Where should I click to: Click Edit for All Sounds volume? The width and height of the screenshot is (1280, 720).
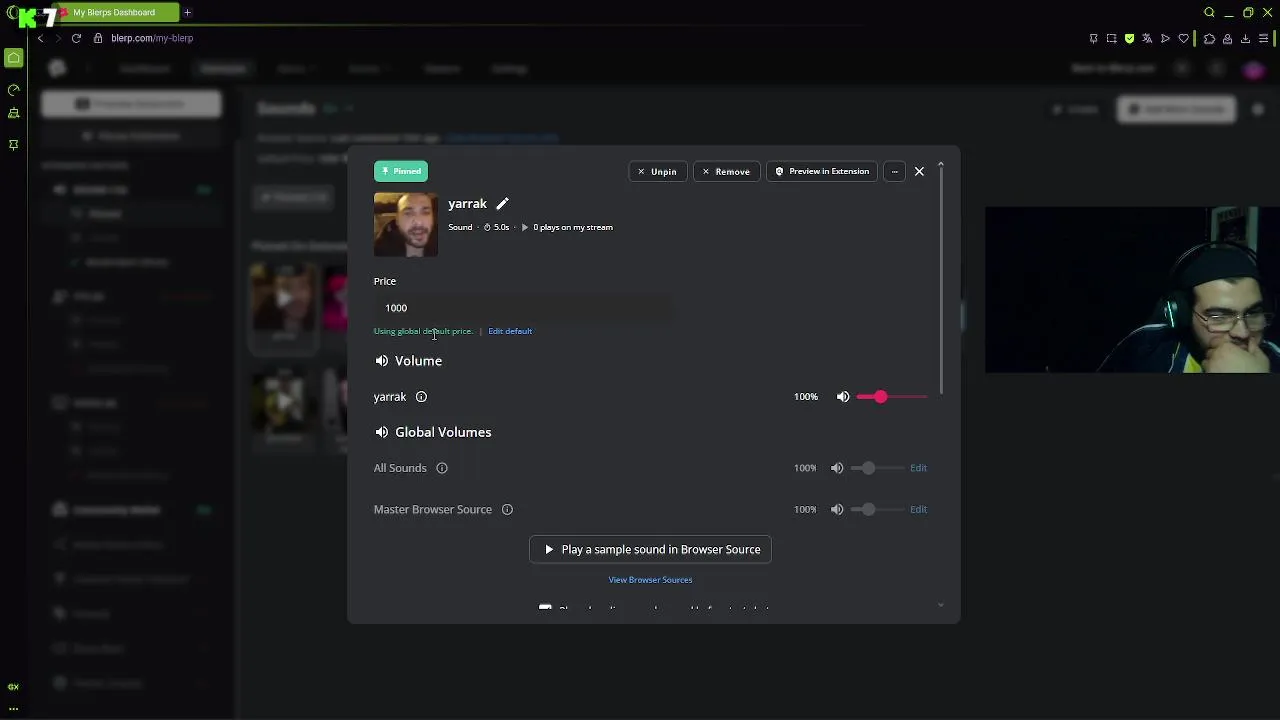click(x=918, y=468)
